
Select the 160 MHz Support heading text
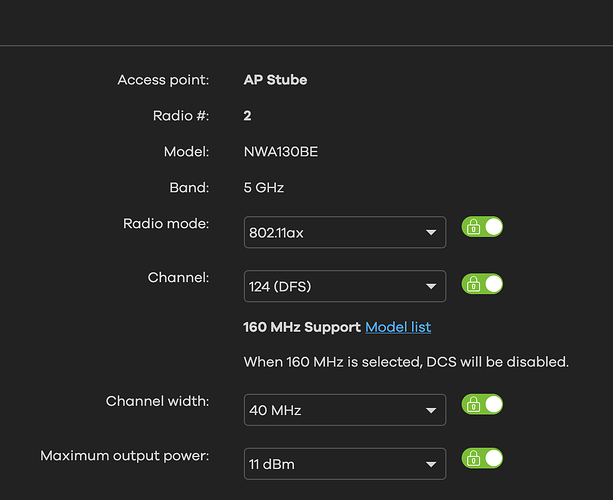click(301, 327)
